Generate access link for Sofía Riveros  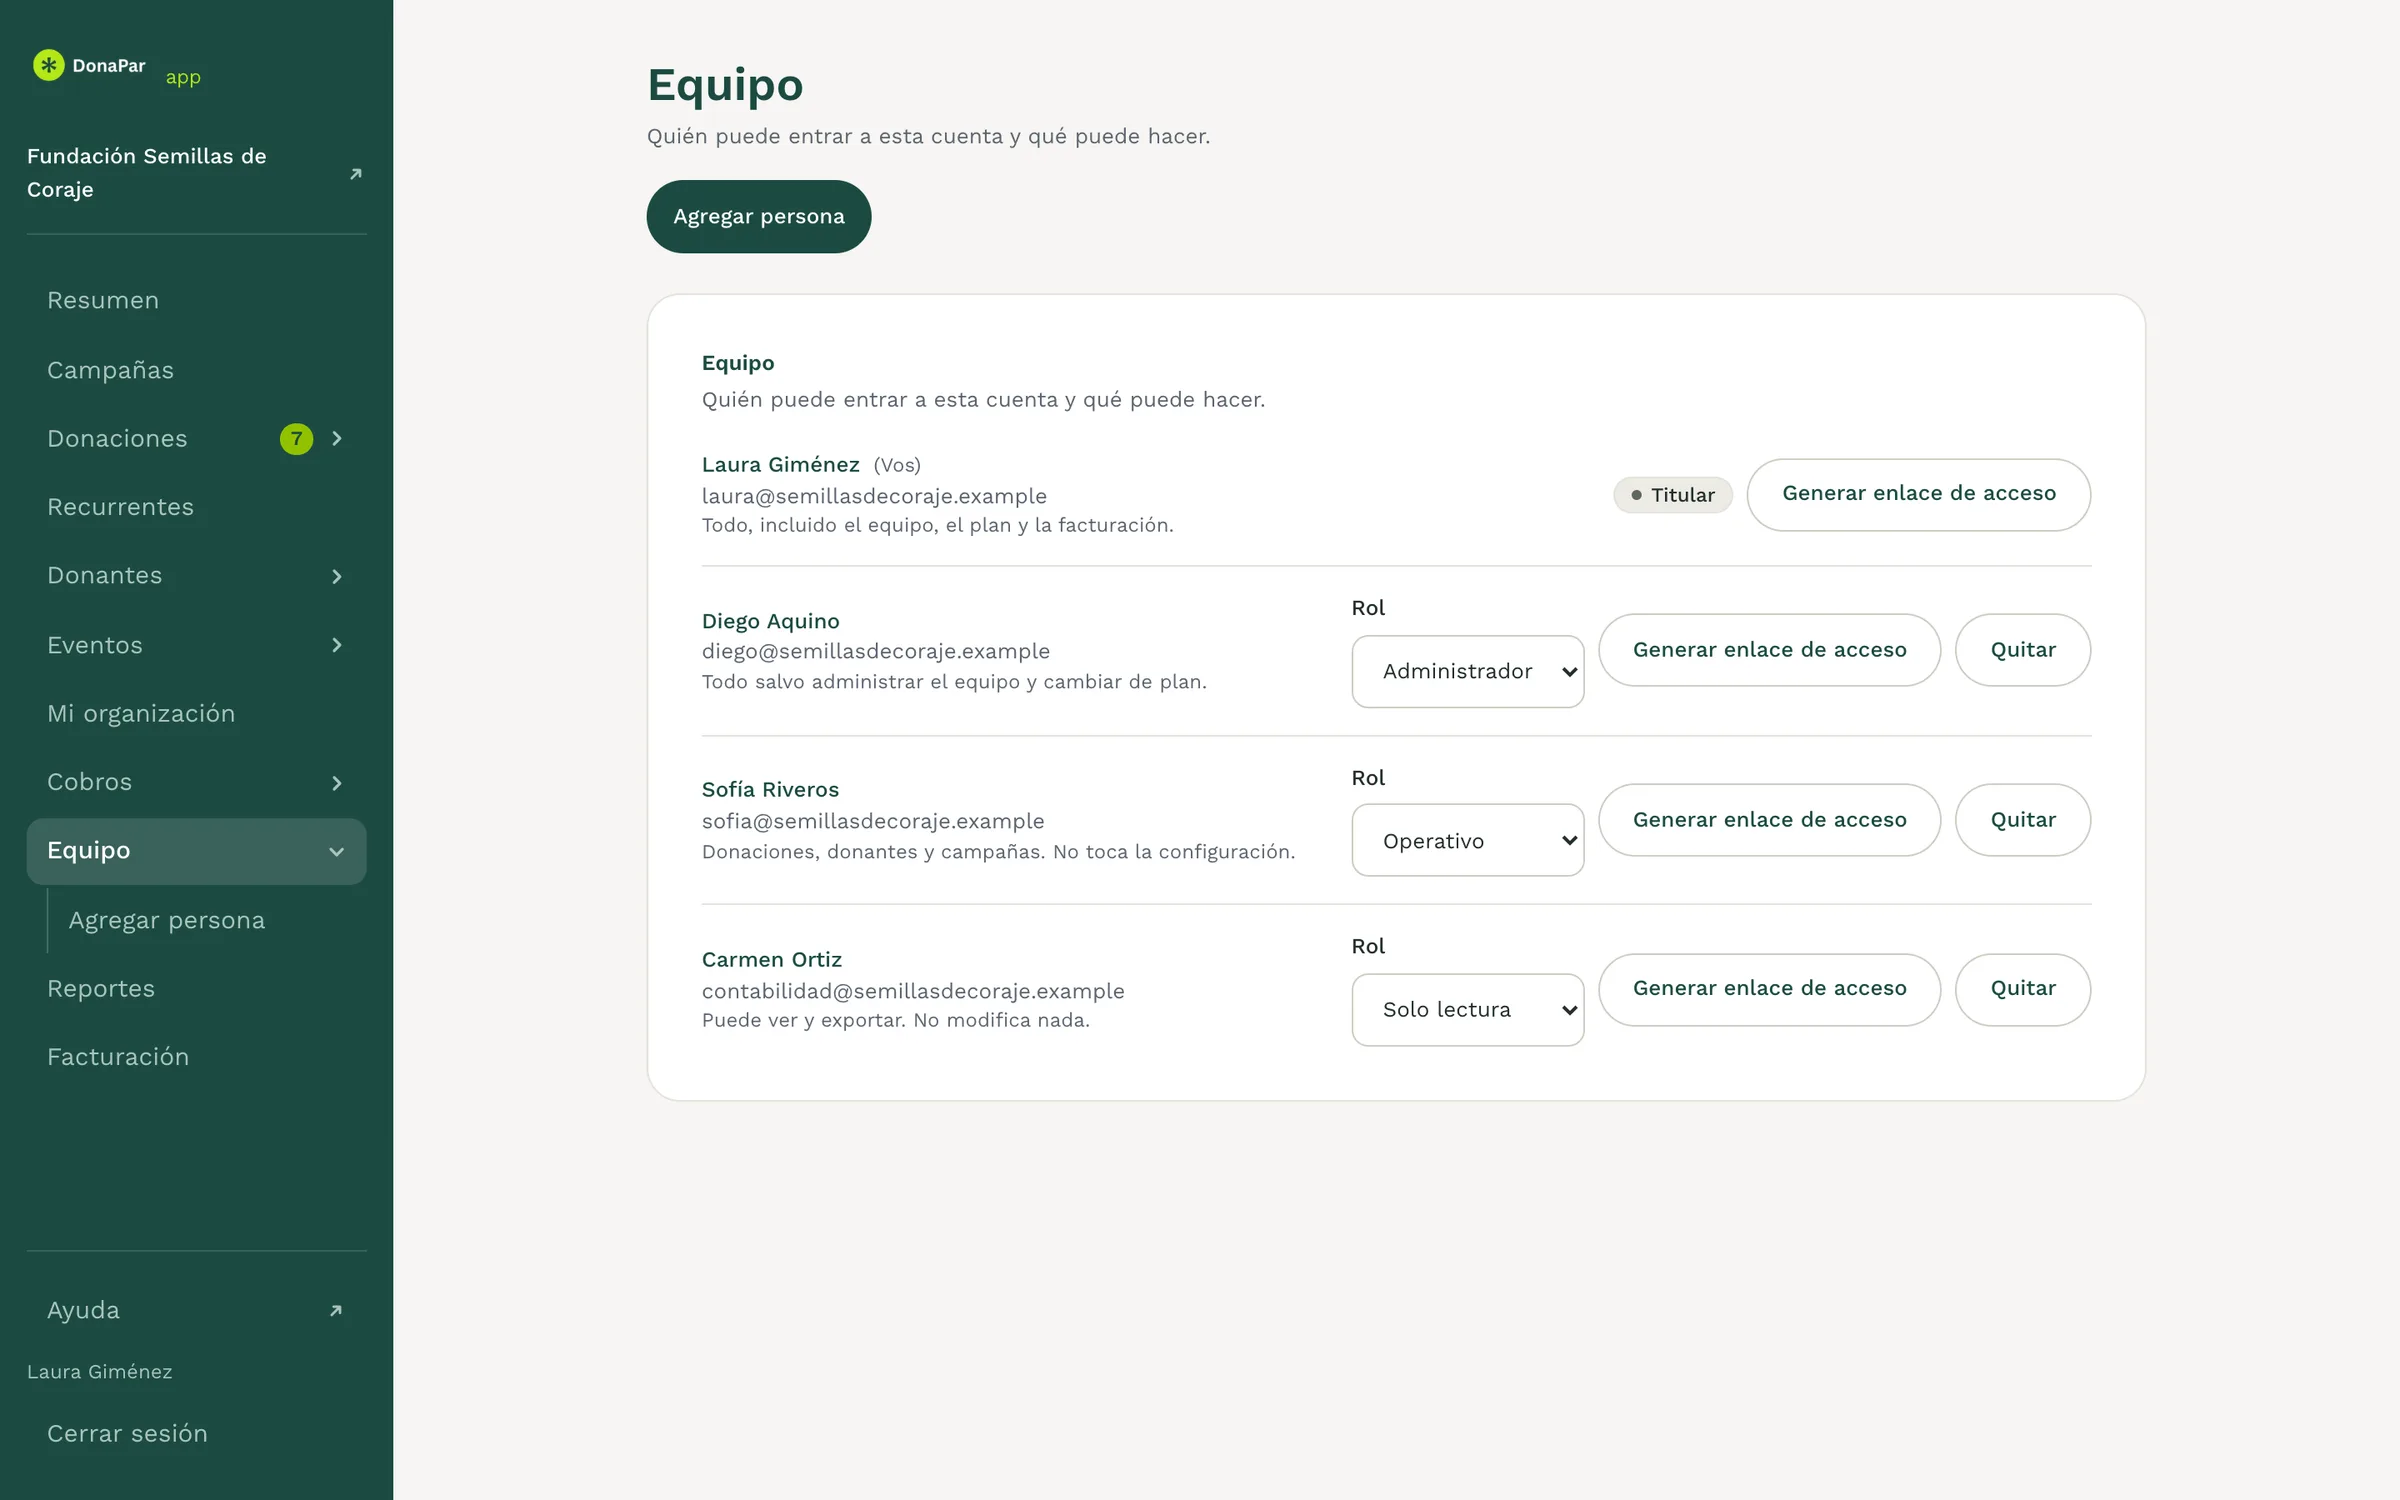[x=1769, y=820]
